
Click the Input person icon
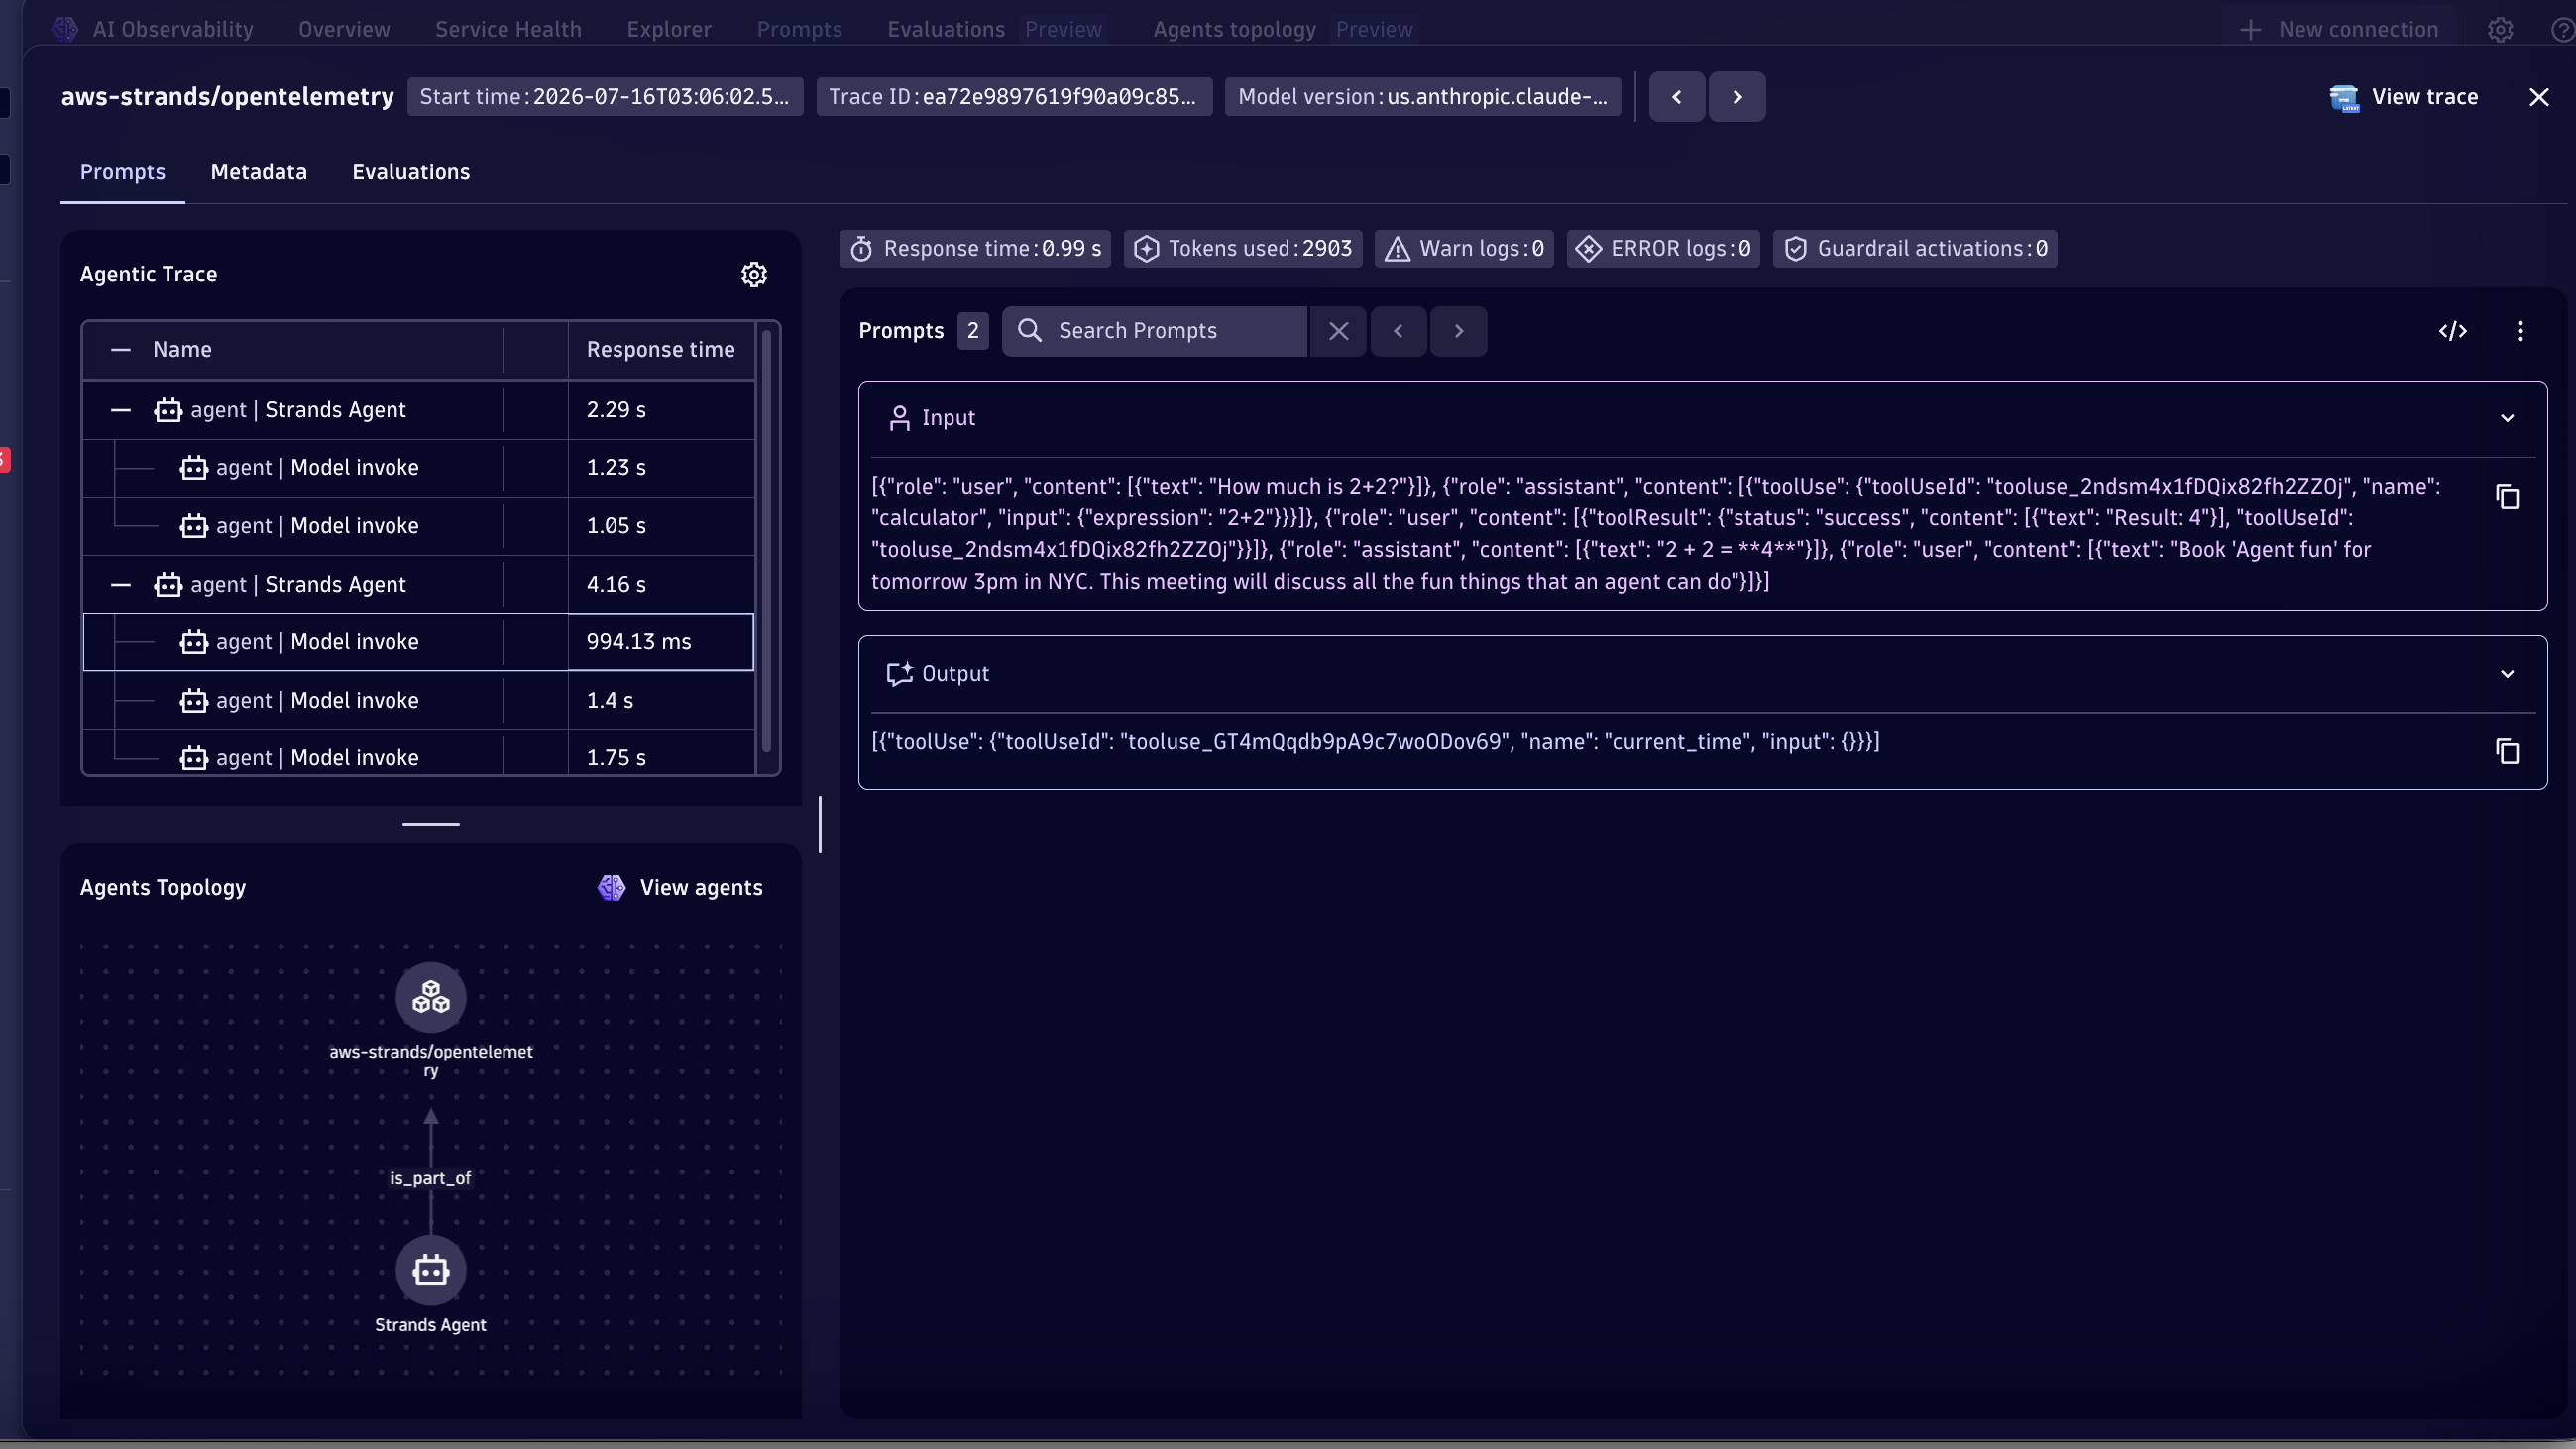(899, 418)
